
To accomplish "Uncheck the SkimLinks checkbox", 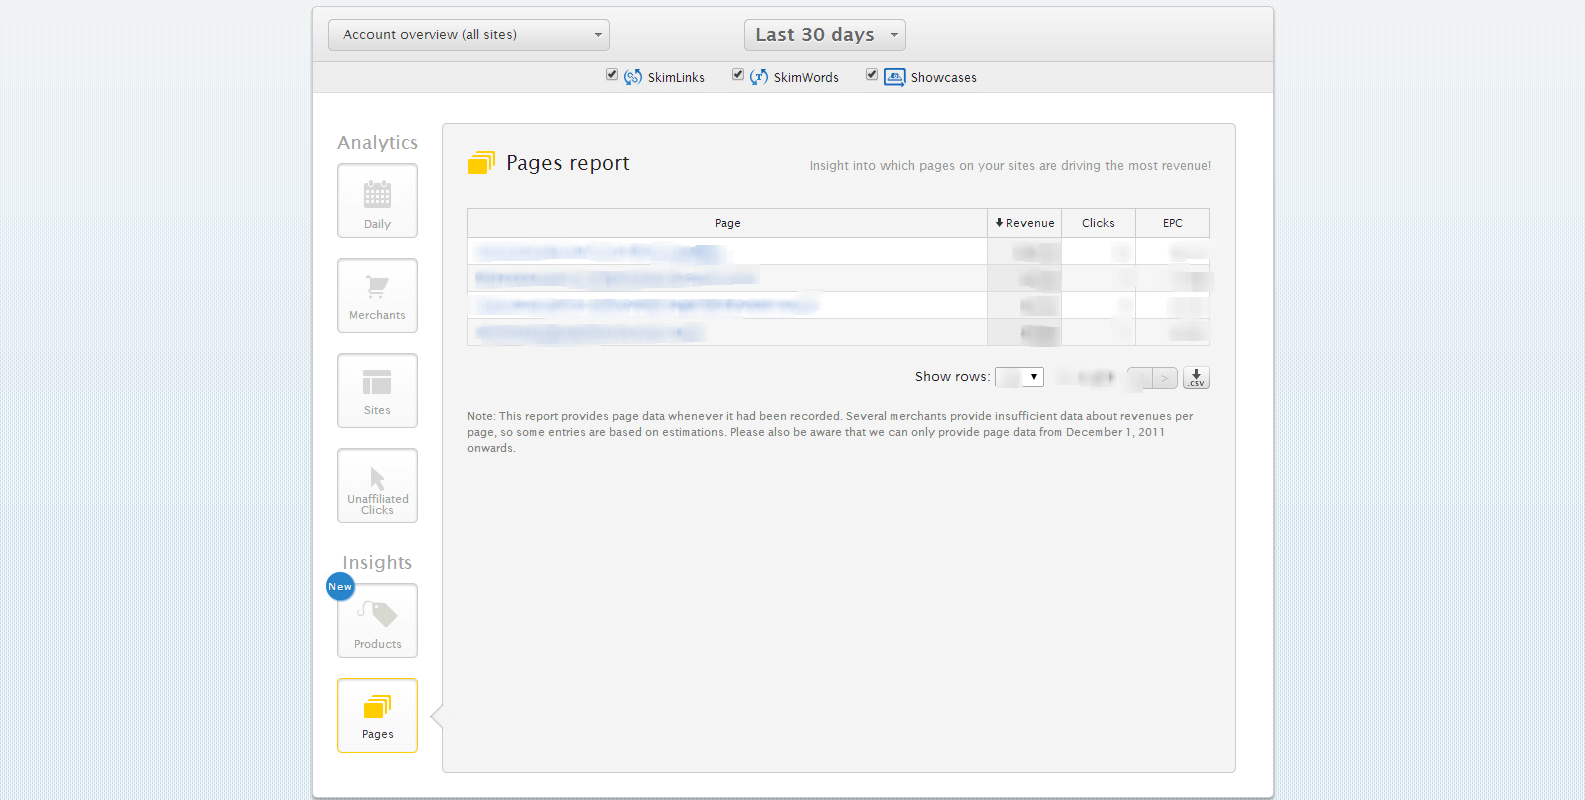I will pyautogui.click(x=612, y=75).
